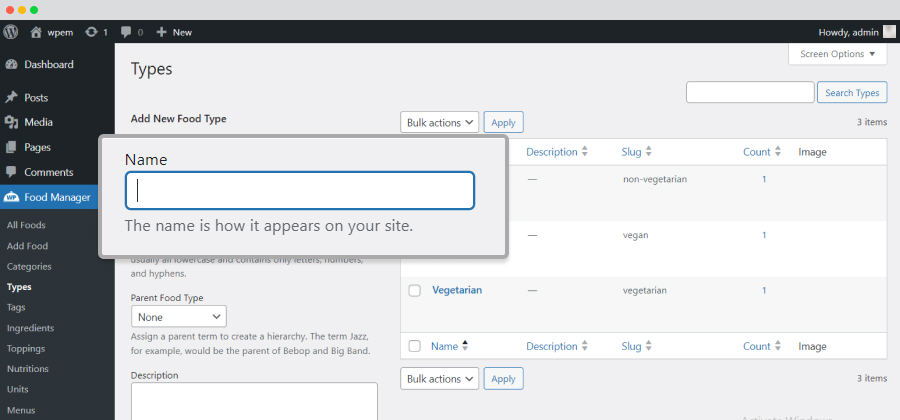
Task: Open the WordPress logo menu
Action: click(x=10, y=32)
